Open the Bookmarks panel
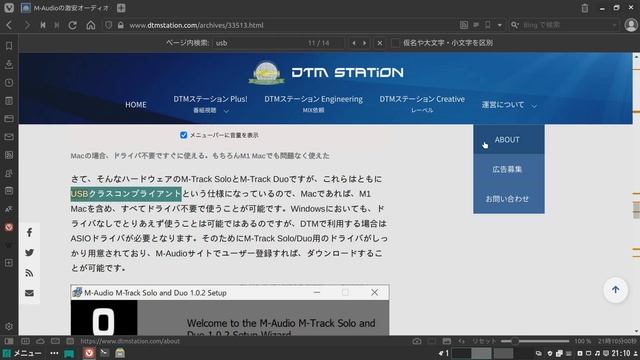Image resolution: width=640 pixels, height=360 pixels. [9, 46]
